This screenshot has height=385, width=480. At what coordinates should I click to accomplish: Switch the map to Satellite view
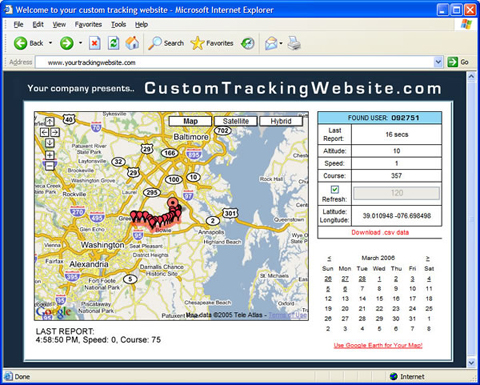click(x=236, y=121)
